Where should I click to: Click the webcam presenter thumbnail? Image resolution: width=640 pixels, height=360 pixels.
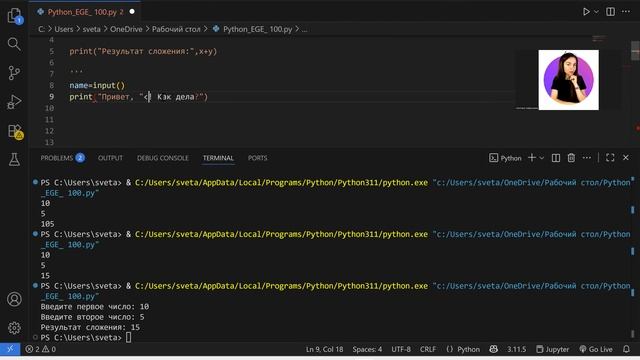(x=569, y=80)
